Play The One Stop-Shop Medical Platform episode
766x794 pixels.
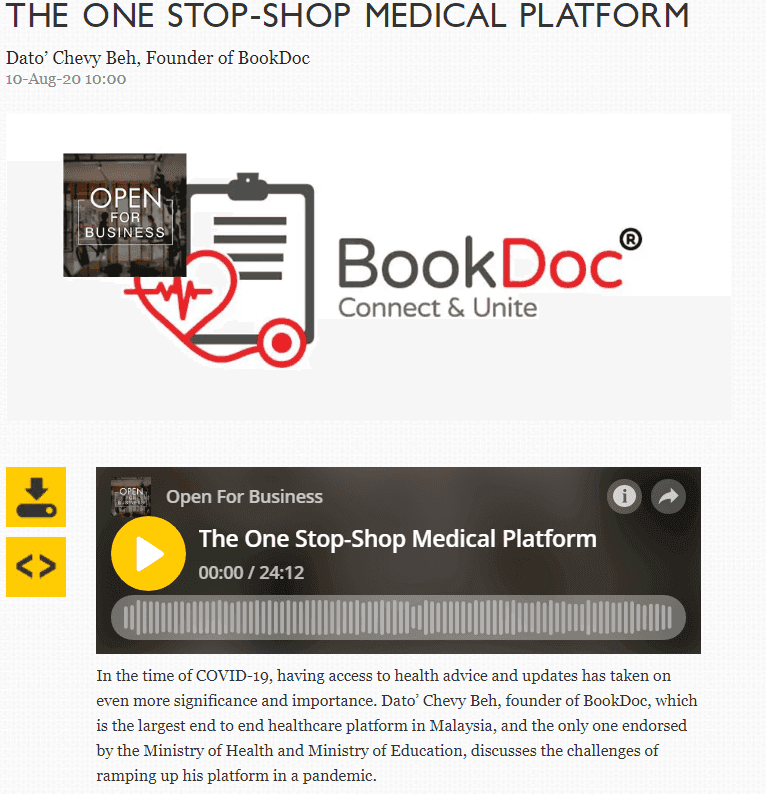pos(148,553)
